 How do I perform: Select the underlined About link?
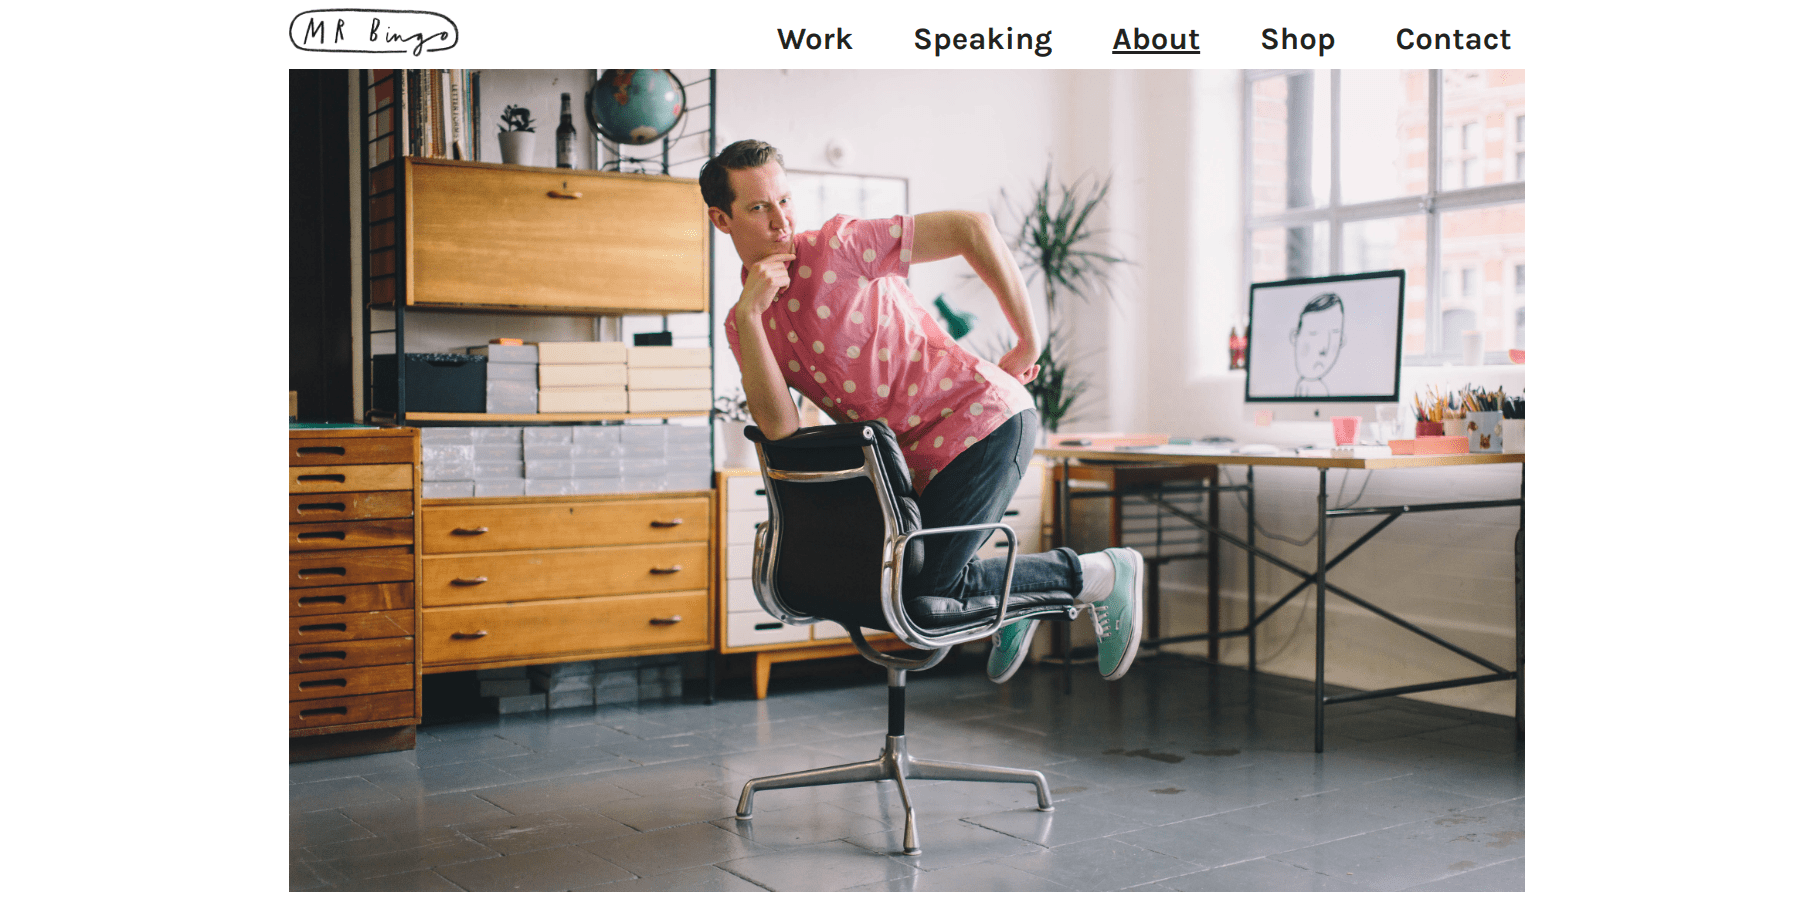(x=1156, y=39)
